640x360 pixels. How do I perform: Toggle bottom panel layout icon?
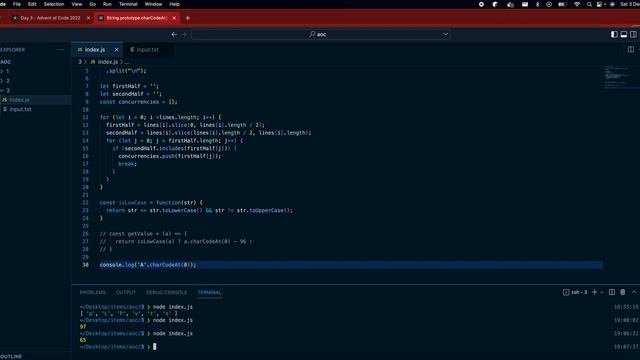pos(624,35)
